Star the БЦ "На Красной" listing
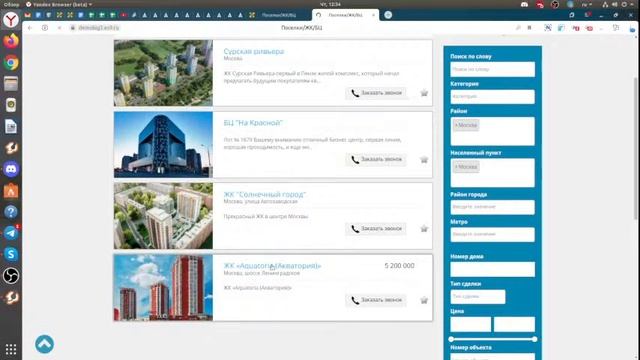This screenshot has width=640, height=360. [x=424, y=160]
